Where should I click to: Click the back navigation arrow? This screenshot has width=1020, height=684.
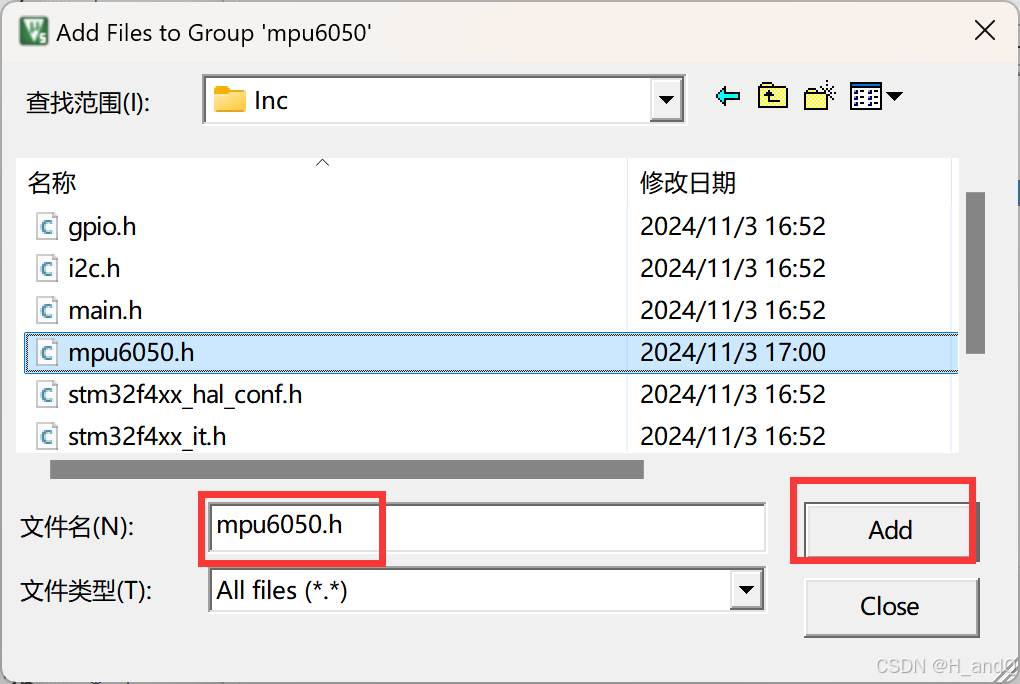click(727, 95)
